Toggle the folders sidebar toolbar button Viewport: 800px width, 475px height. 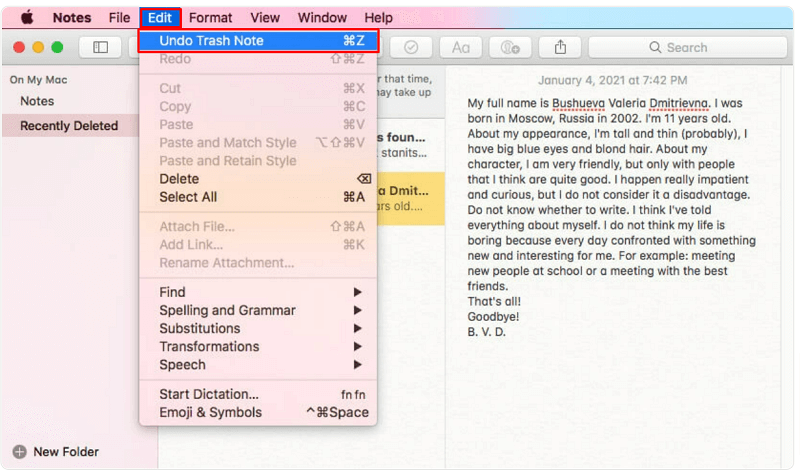click(101, 47)
